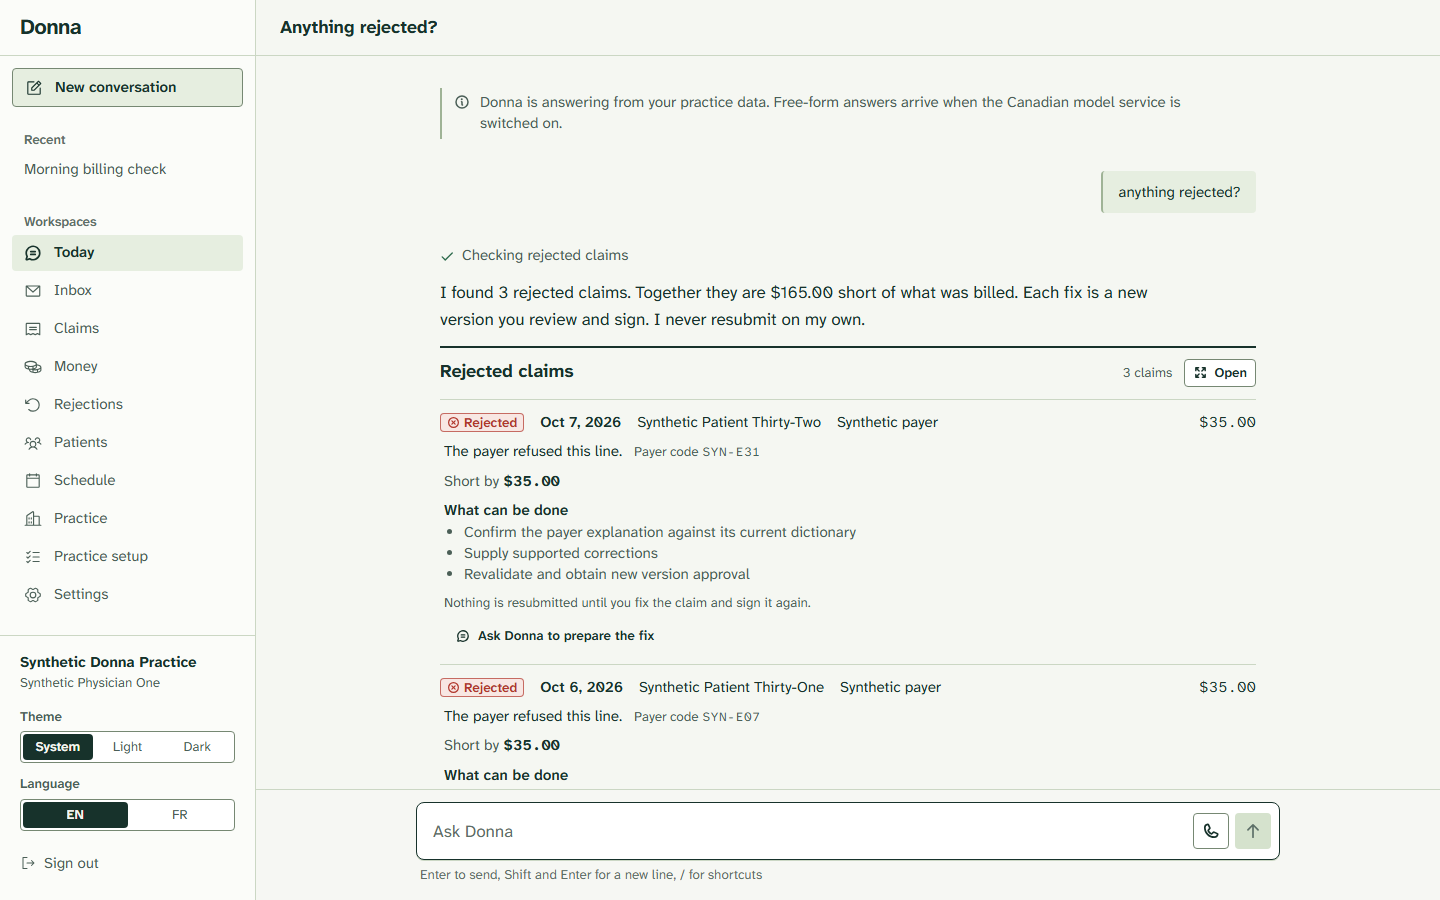This screenshot has height=900, width=1440.
Task: Click the Schedule calendar icon
Action: (33, 481)
